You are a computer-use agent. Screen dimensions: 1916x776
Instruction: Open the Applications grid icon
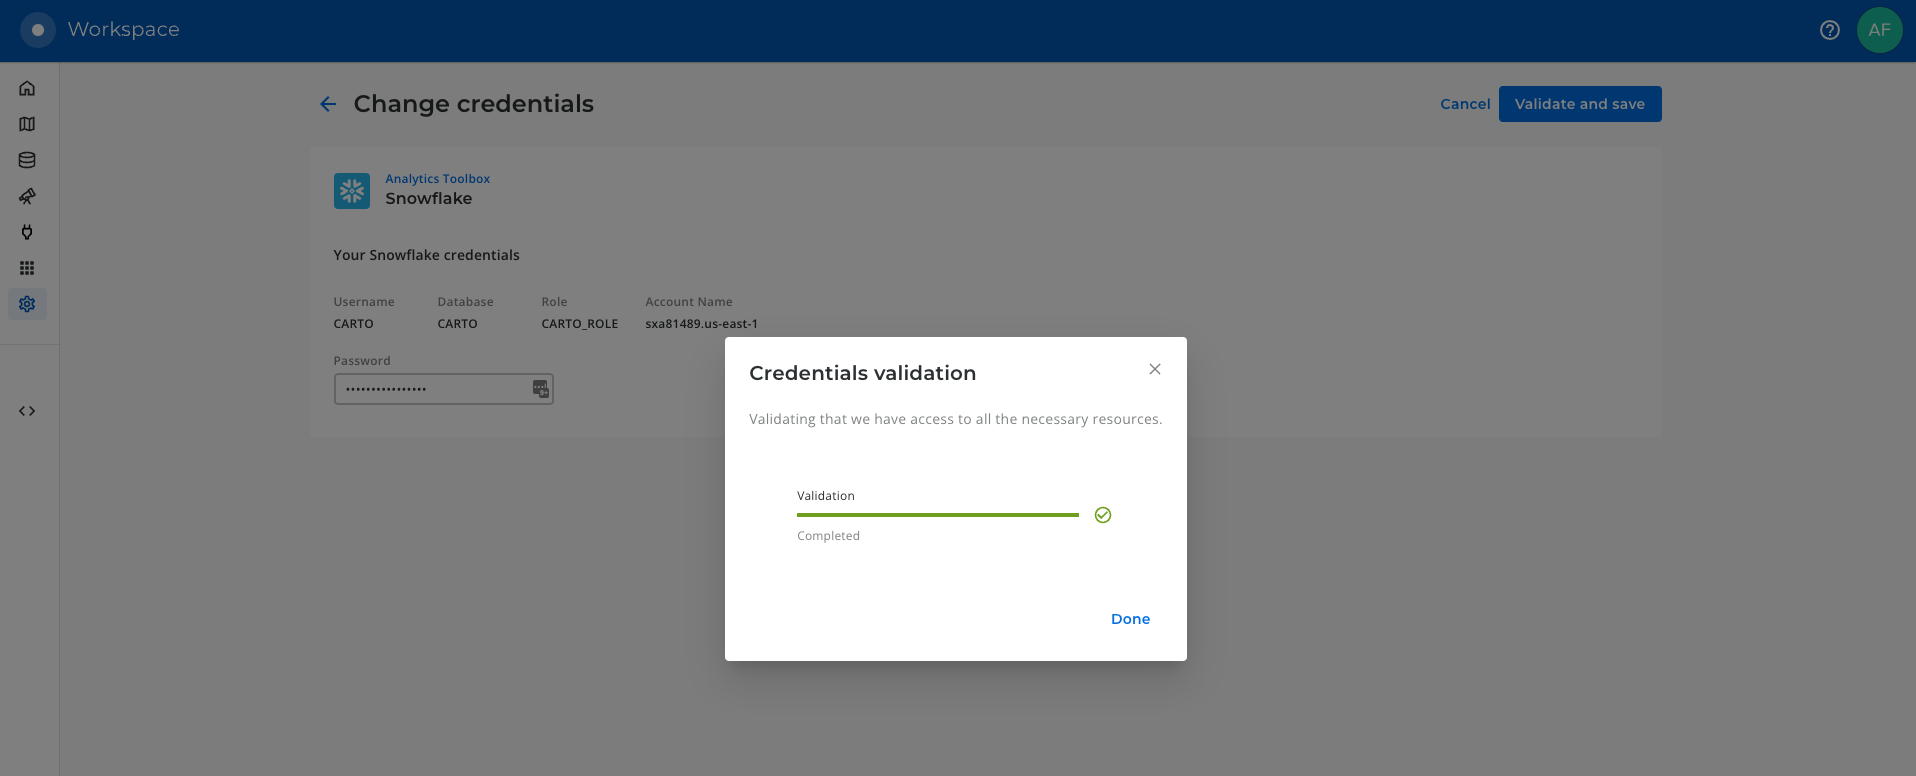pyautogui.click(x=27, y=268)
